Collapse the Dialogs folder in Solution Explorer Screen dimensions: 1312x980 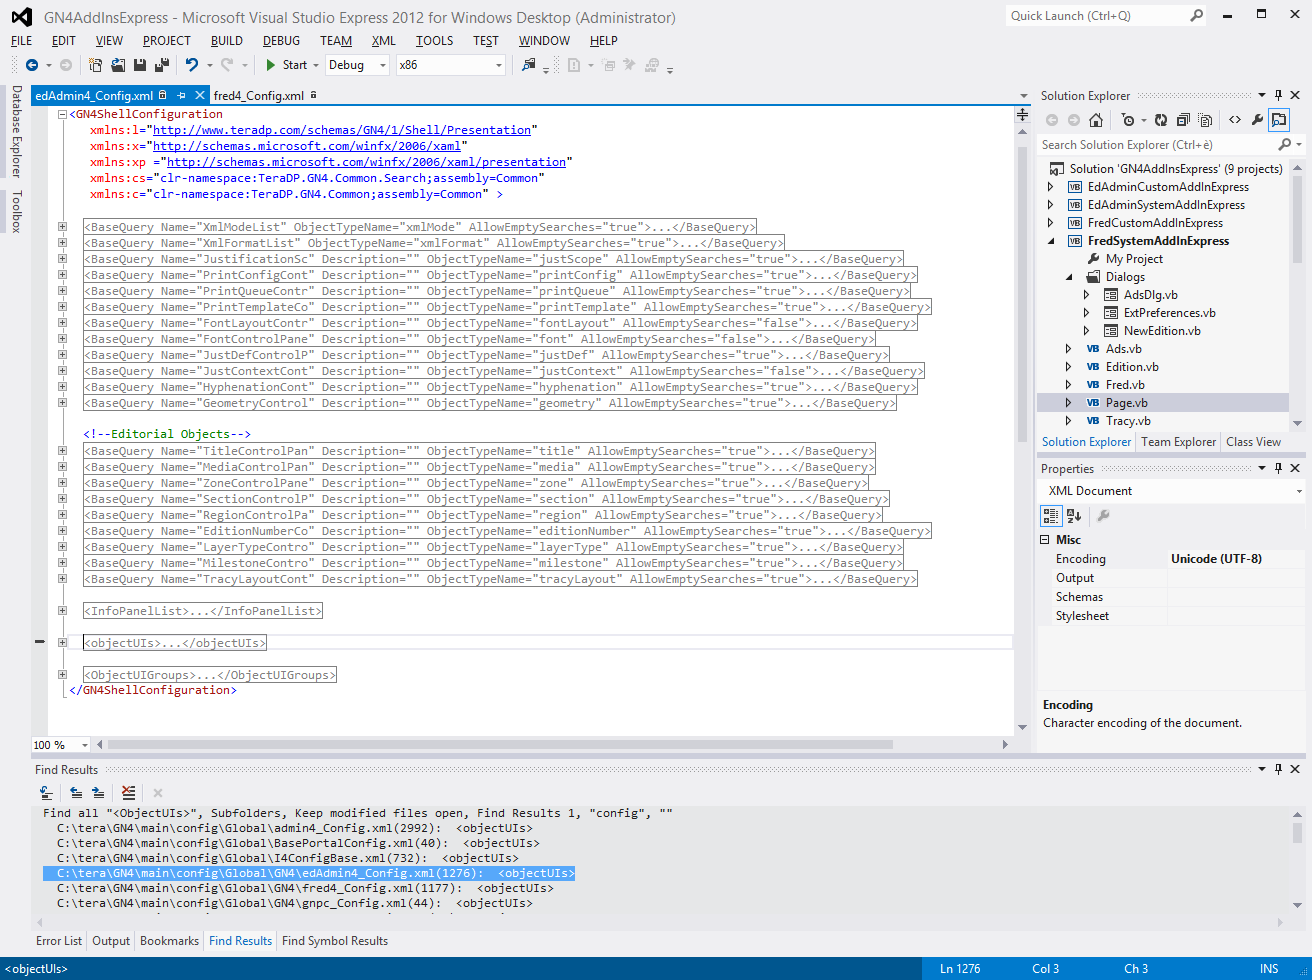[1069, 277]
